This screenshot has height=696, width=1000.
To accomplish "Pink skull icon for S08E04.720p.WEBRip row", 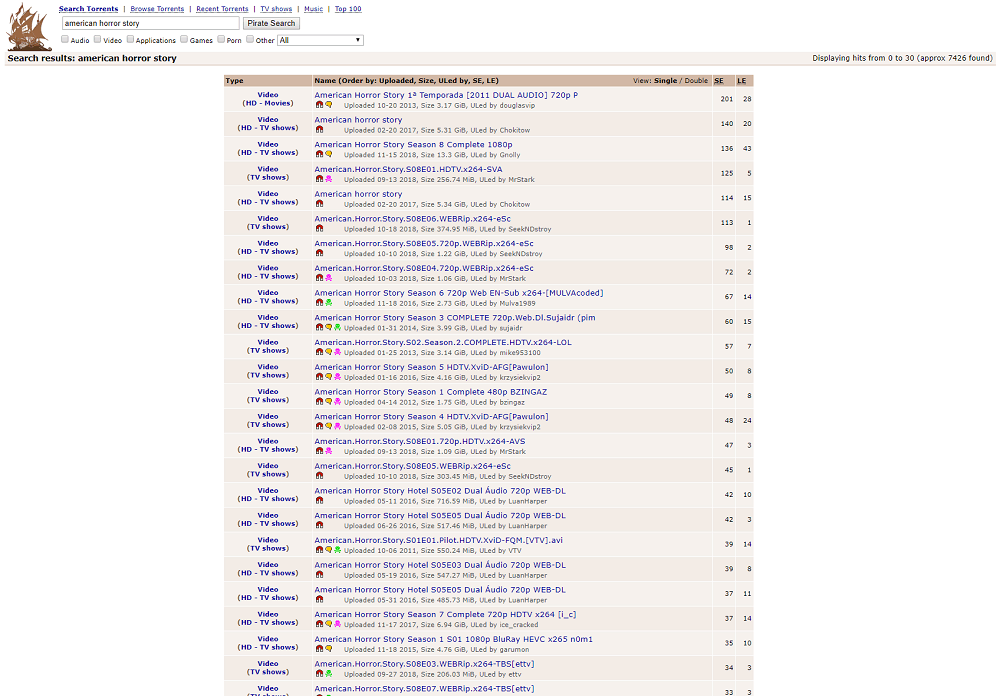I will coord(329,278).
